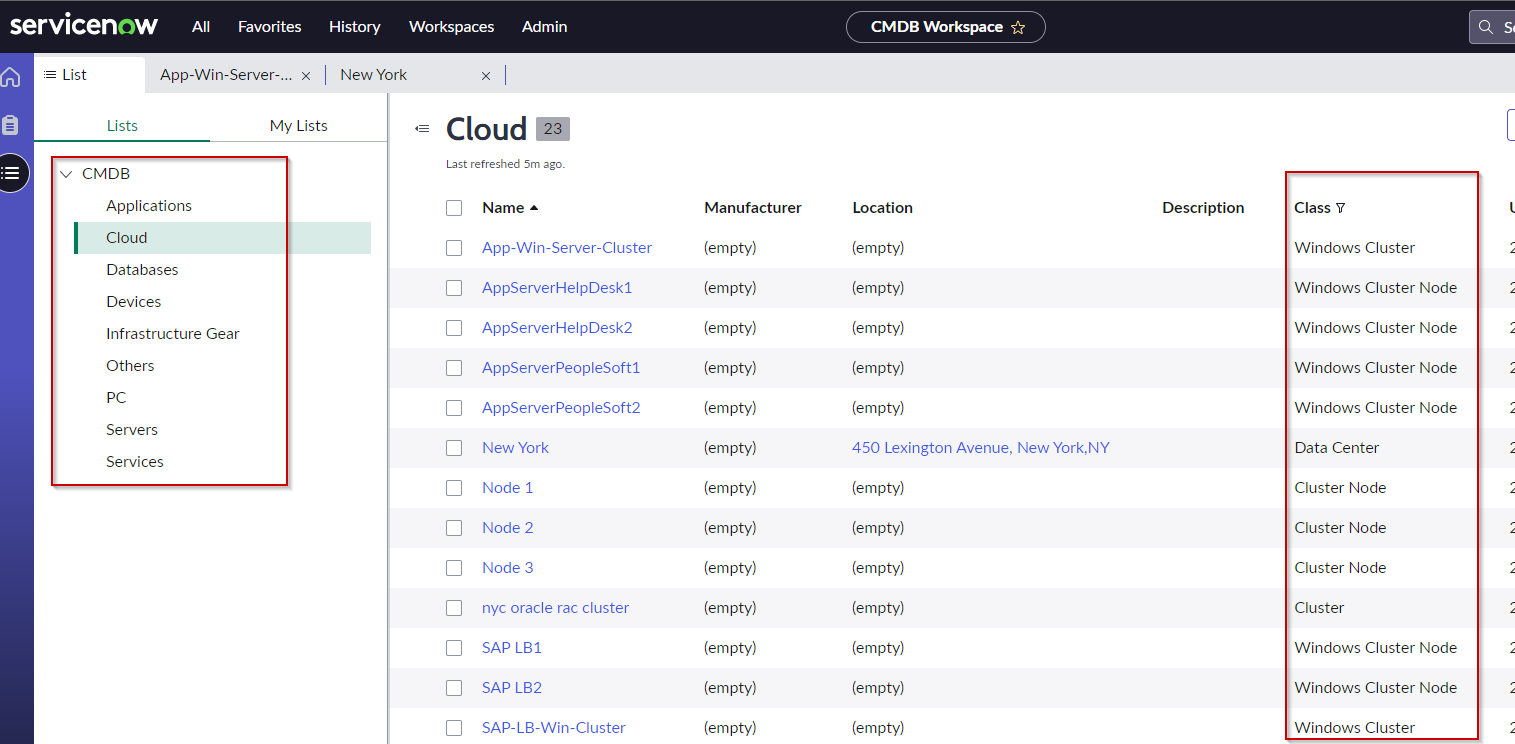Screen dimensions: 1515x744
Task: Switch to the List tab
Action: [90, 75]
